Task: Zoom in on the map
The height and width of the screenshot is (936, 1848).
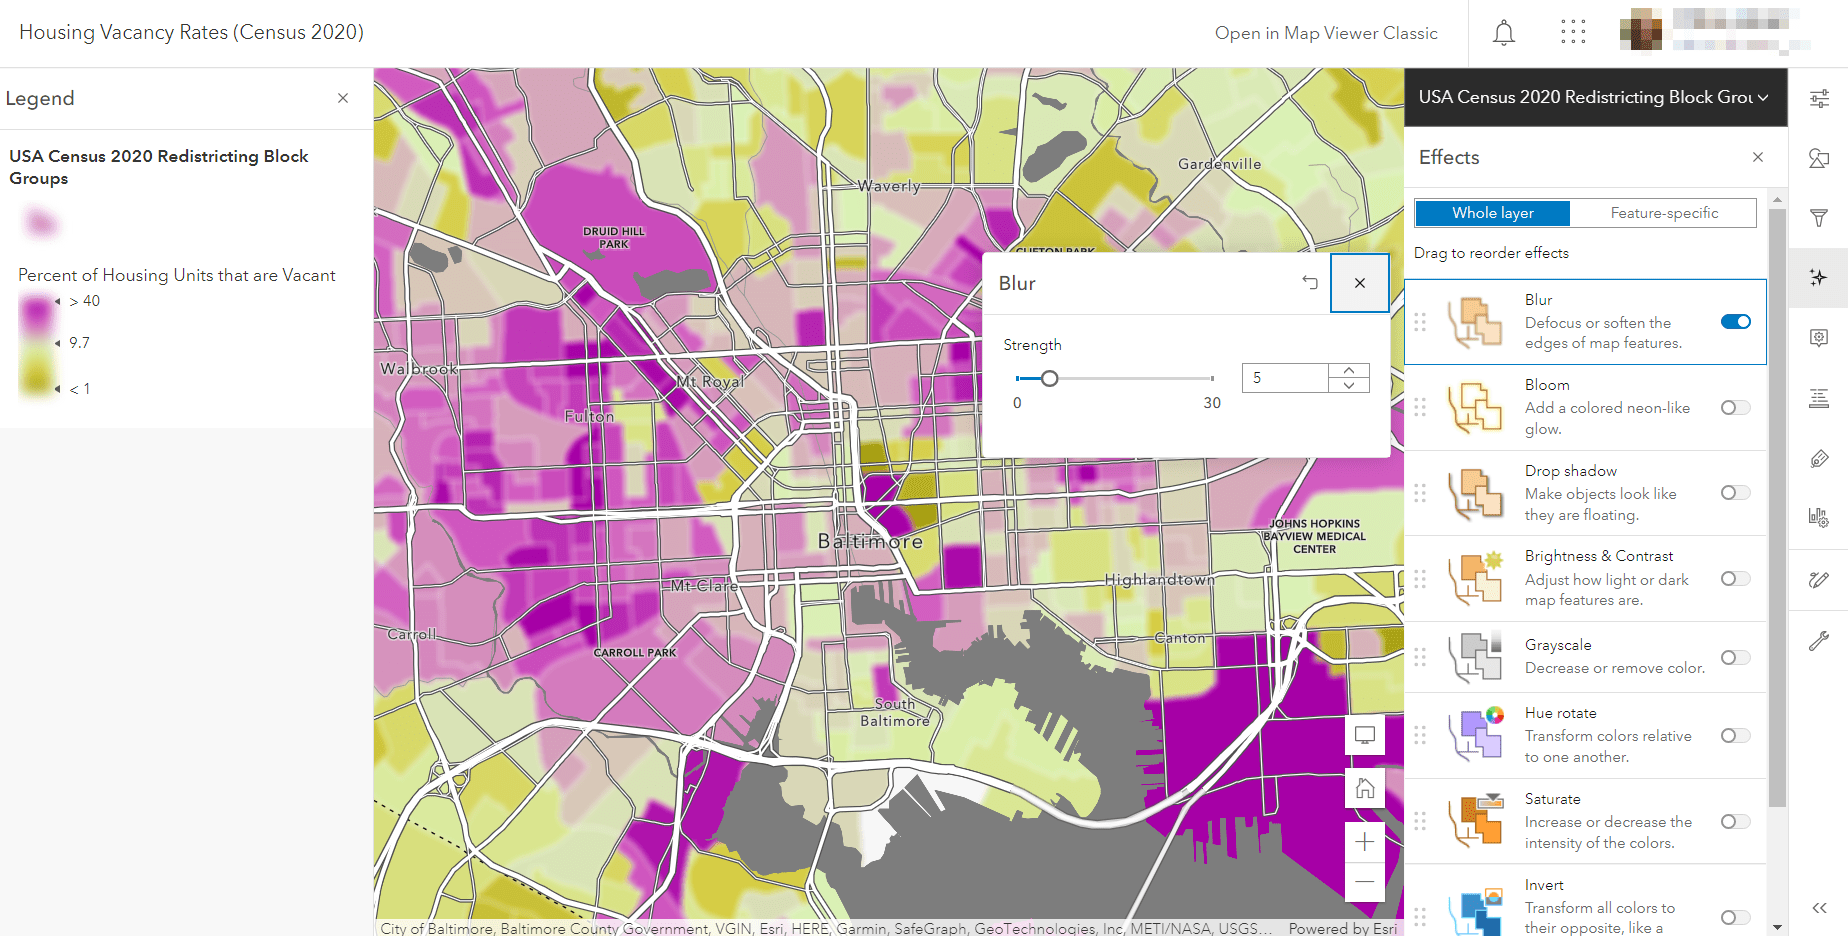Action: tap(1364, 842)
